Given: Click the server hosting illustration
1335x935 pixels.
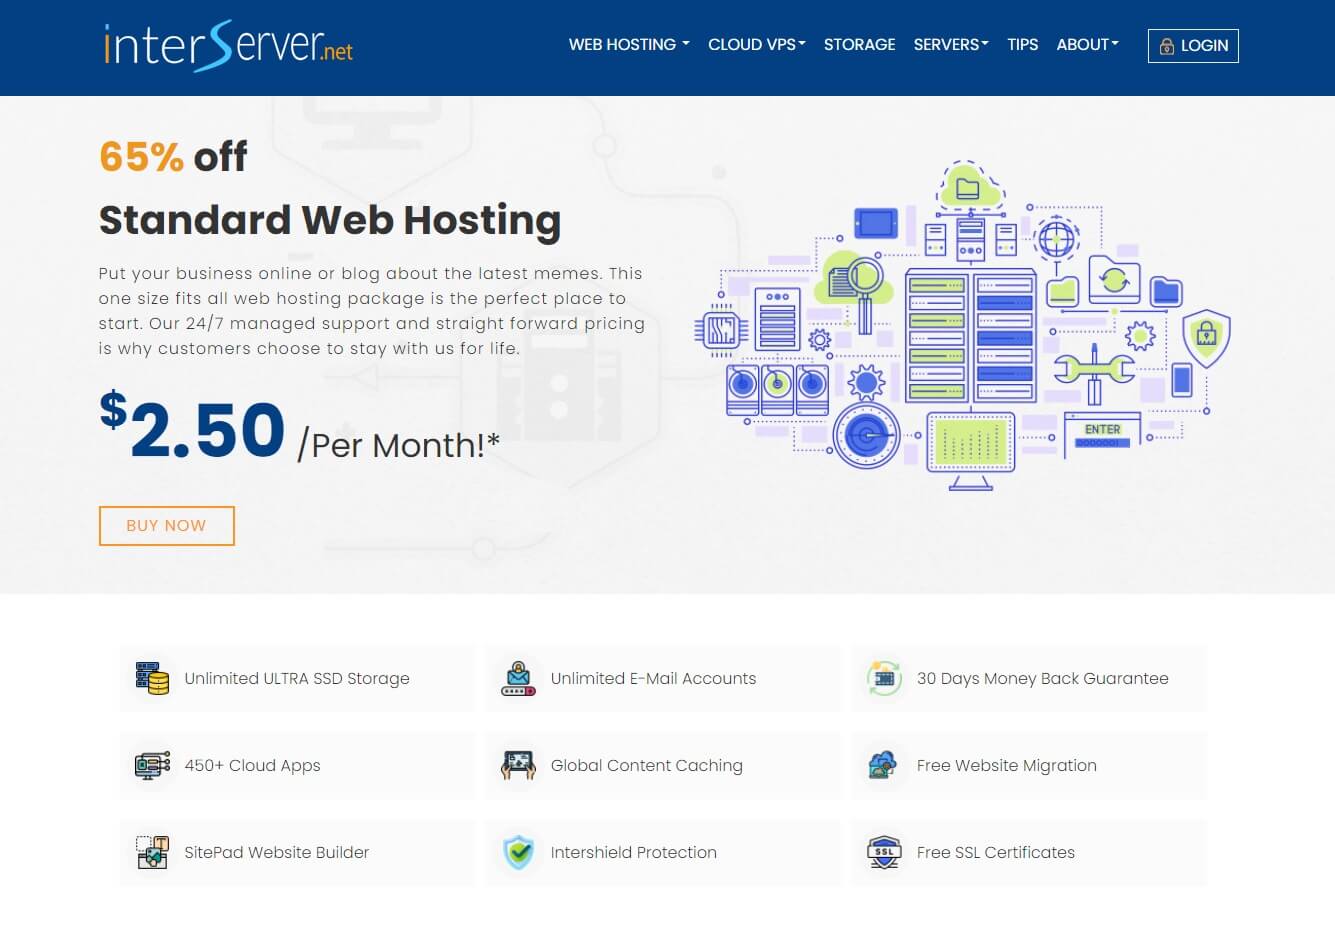Looking at the screenshot, I should pyautogui.click(x=962, y=325).
